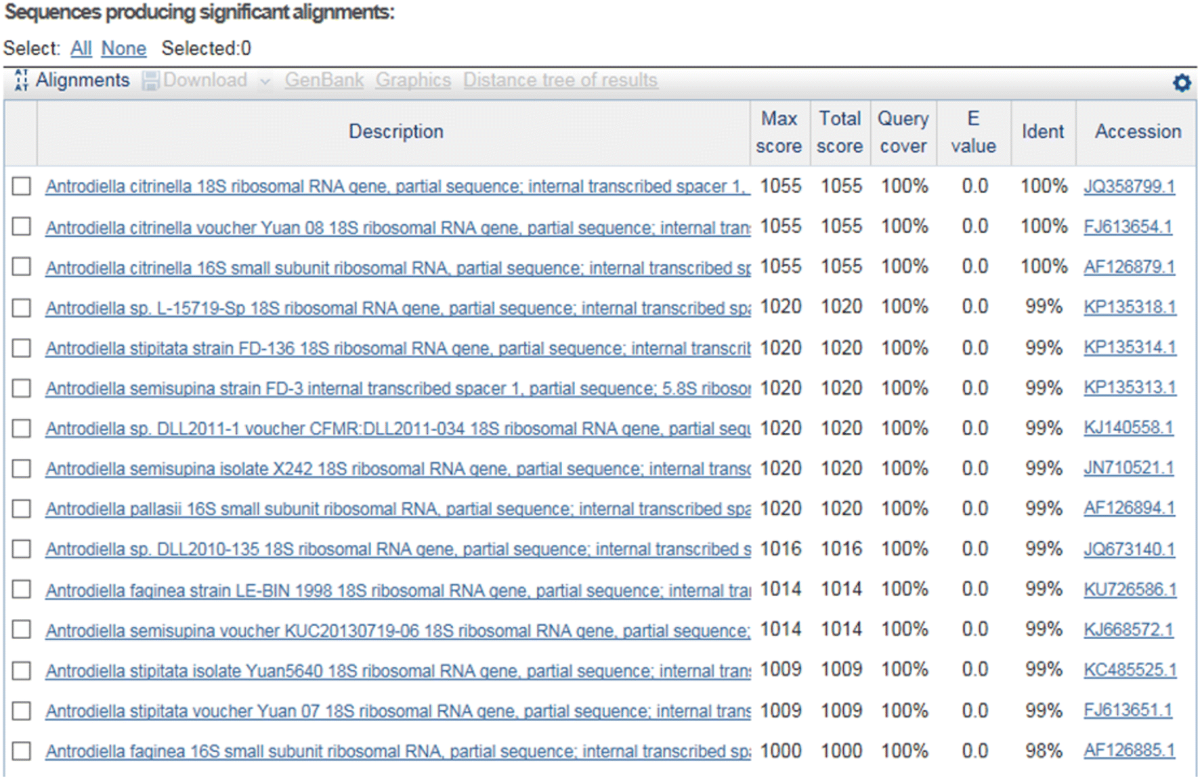Sort by the Max score column
Viewport: 1200px width, 779px height.
(x=779, y=132)
